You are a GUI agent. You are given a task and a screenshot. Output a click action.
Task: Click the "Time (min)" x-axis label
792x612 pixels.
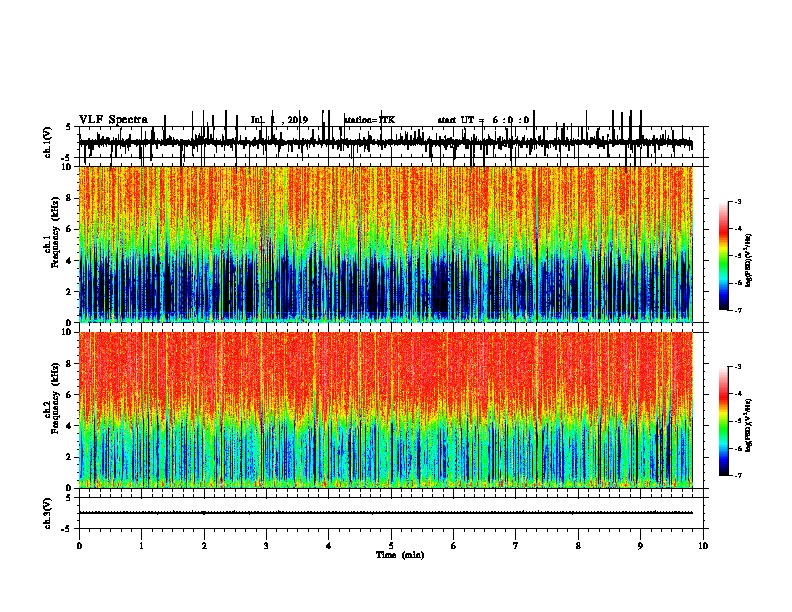(400, 555)
